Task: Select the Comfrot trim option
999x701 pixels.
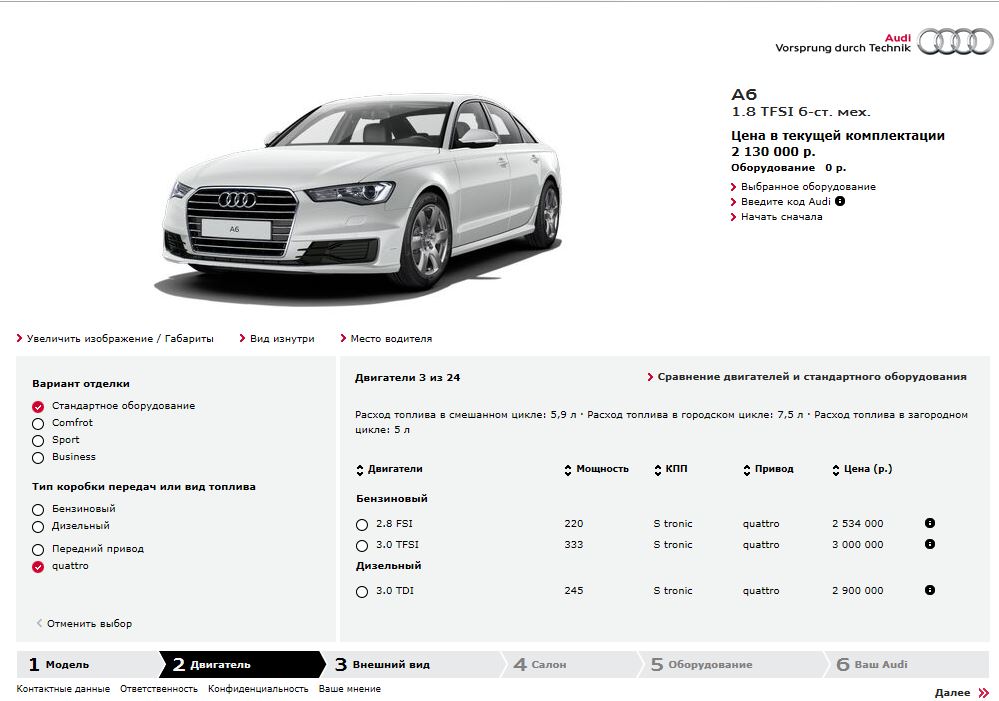Action: (38, 424)
